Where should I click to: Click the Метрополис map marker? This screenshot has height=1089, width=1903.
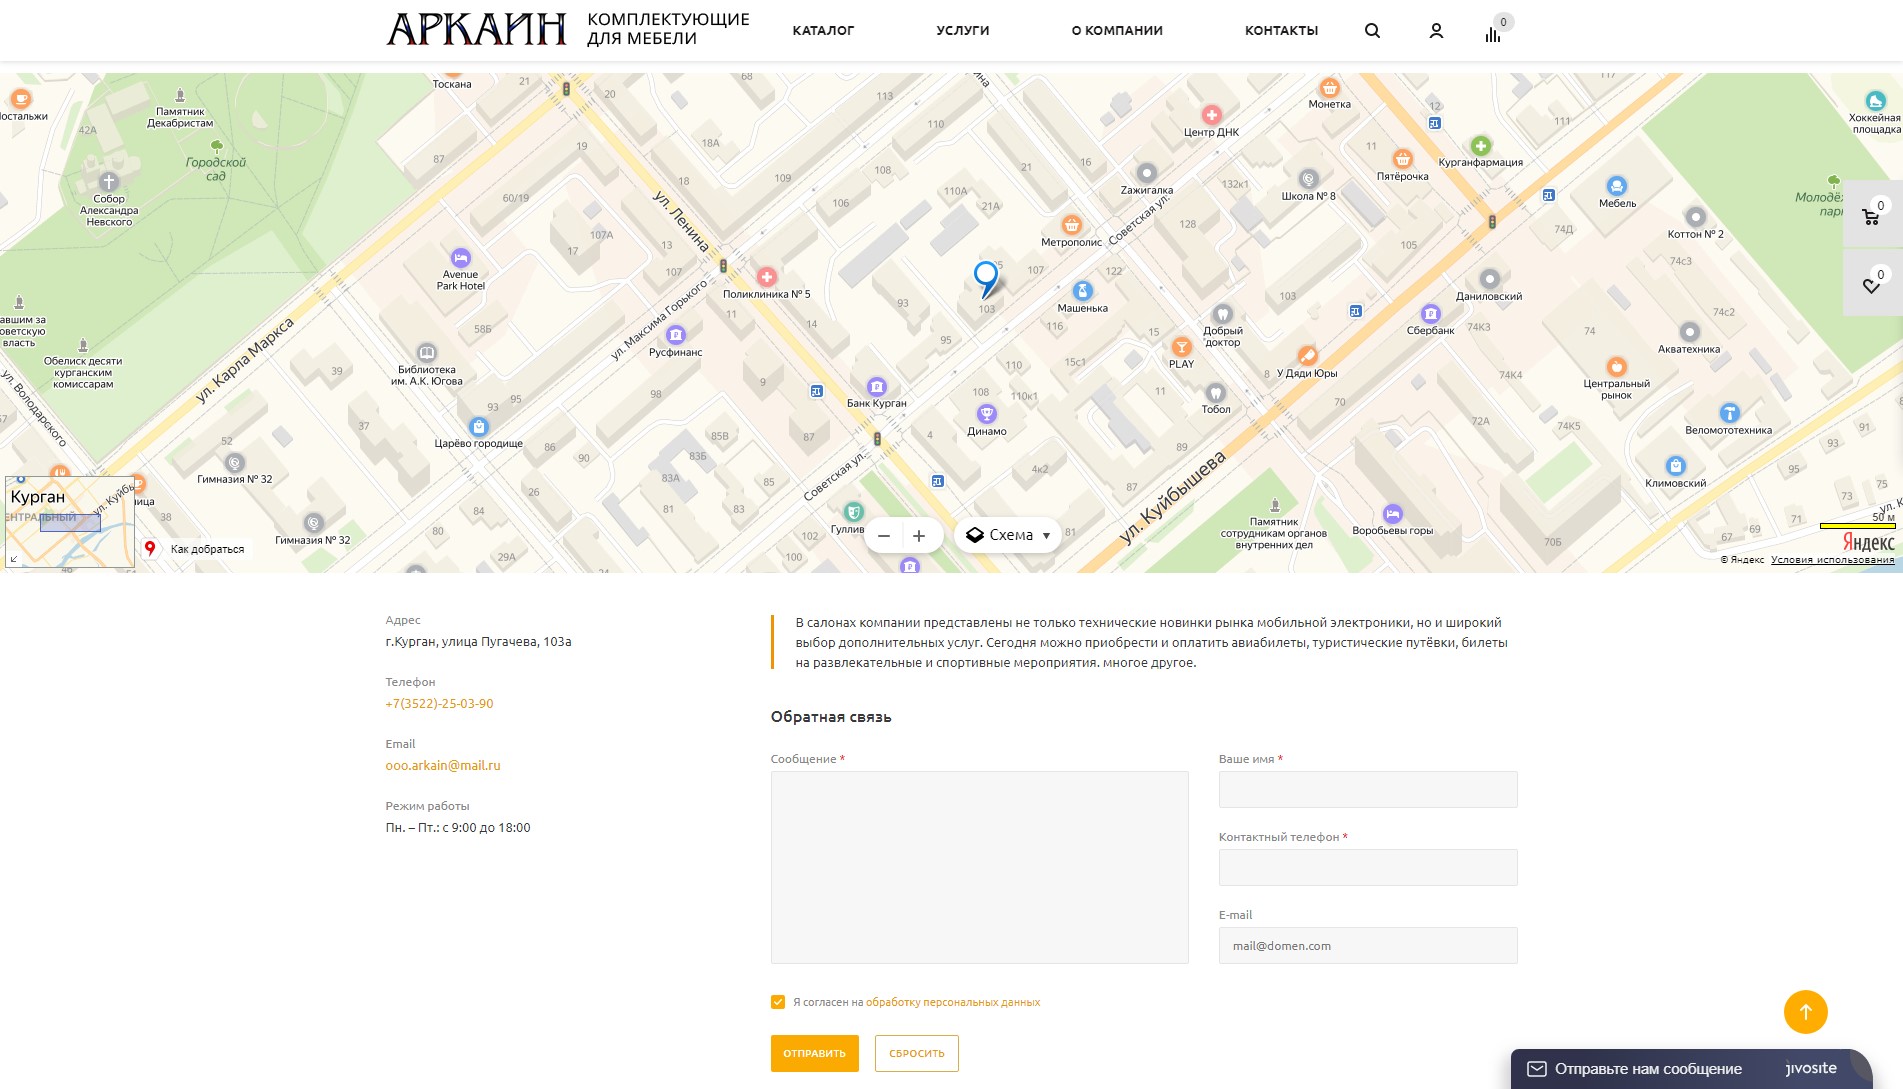pyautogui.click(x=1072, y=224)
